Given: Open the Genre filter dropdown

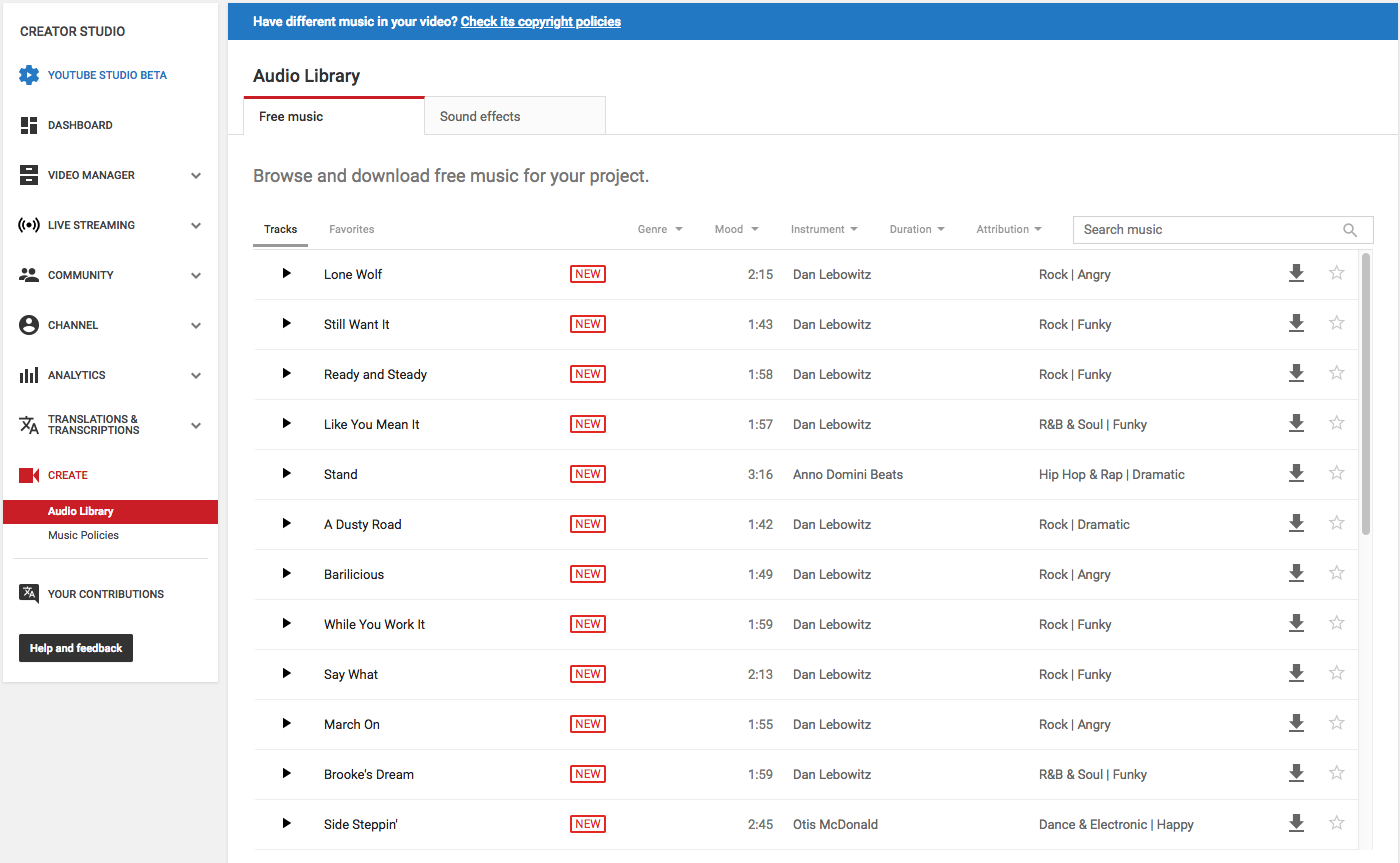Looking at the screenshot, I should [x=660, y=229].
